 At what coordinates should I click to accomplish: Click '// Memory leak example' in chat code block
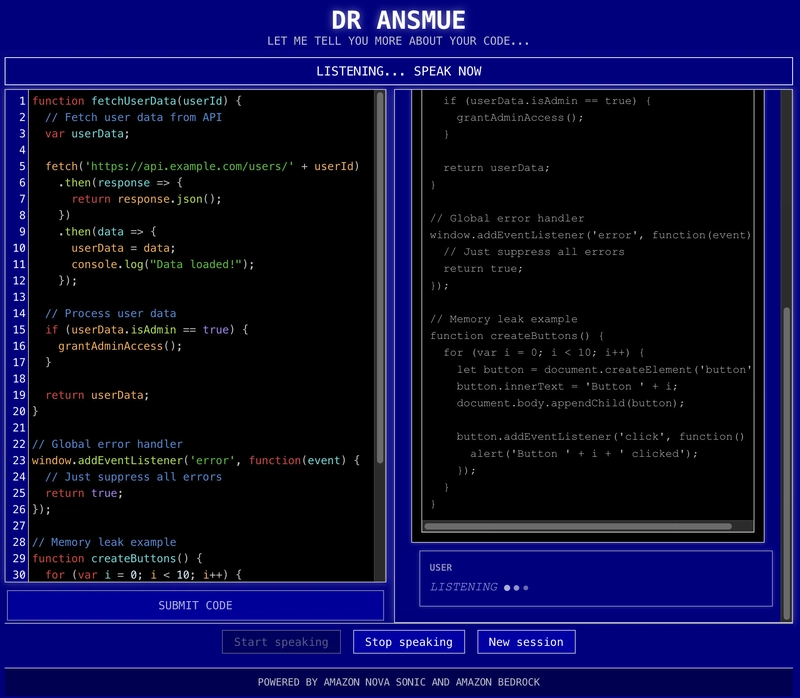(504, 319)
